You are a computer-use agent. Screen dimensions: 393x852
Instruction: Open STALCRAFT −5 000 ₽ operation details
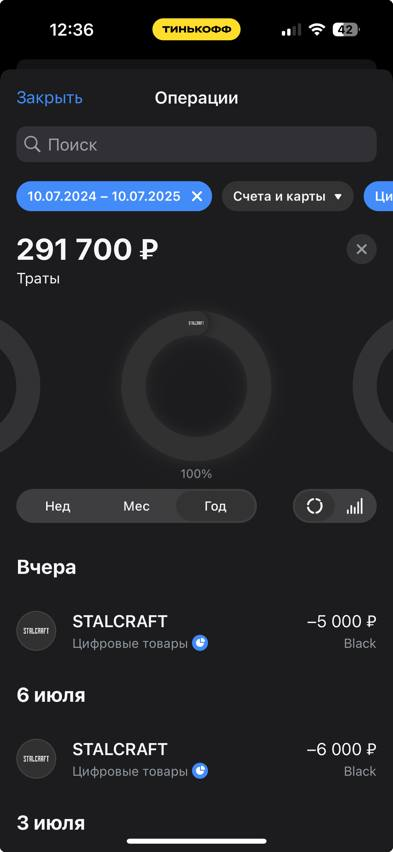pos(196,631)
